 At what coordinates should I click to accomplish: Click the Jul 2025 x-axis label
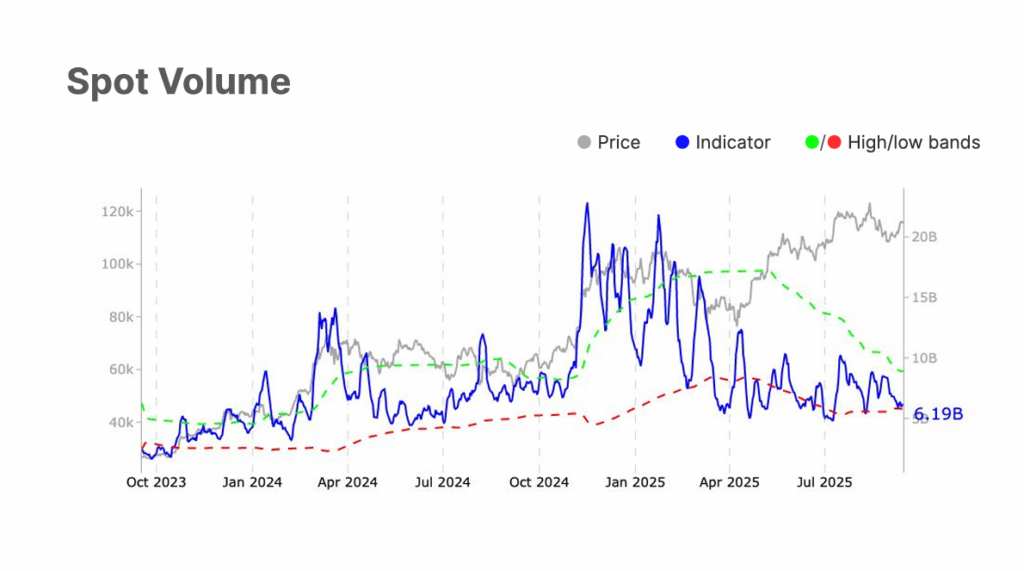click(x=824, y=483)
